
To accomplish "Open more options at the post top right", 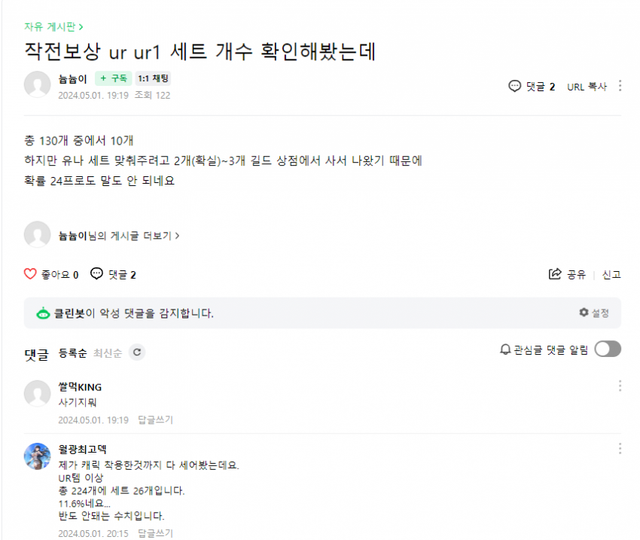I will pos(621,87).
